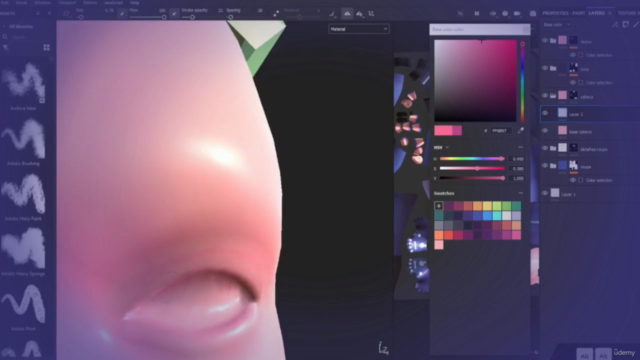Open the HSV color mode dropdown
This screenshot has width=640, height=360.
(x=442, y=147)
